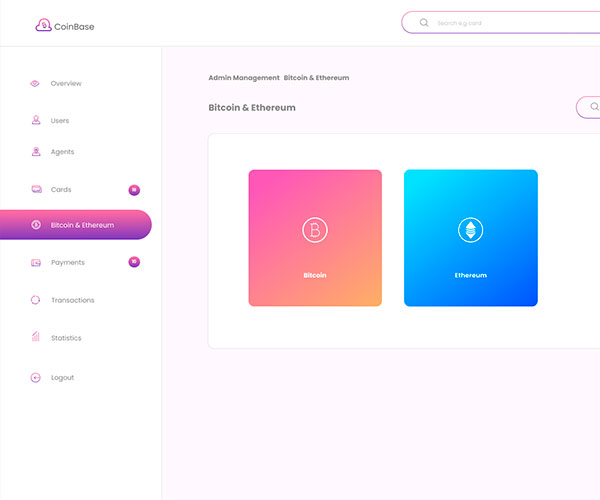Click Admin Management breadcrumb
The image size is (600, 500).
point(244,78)
